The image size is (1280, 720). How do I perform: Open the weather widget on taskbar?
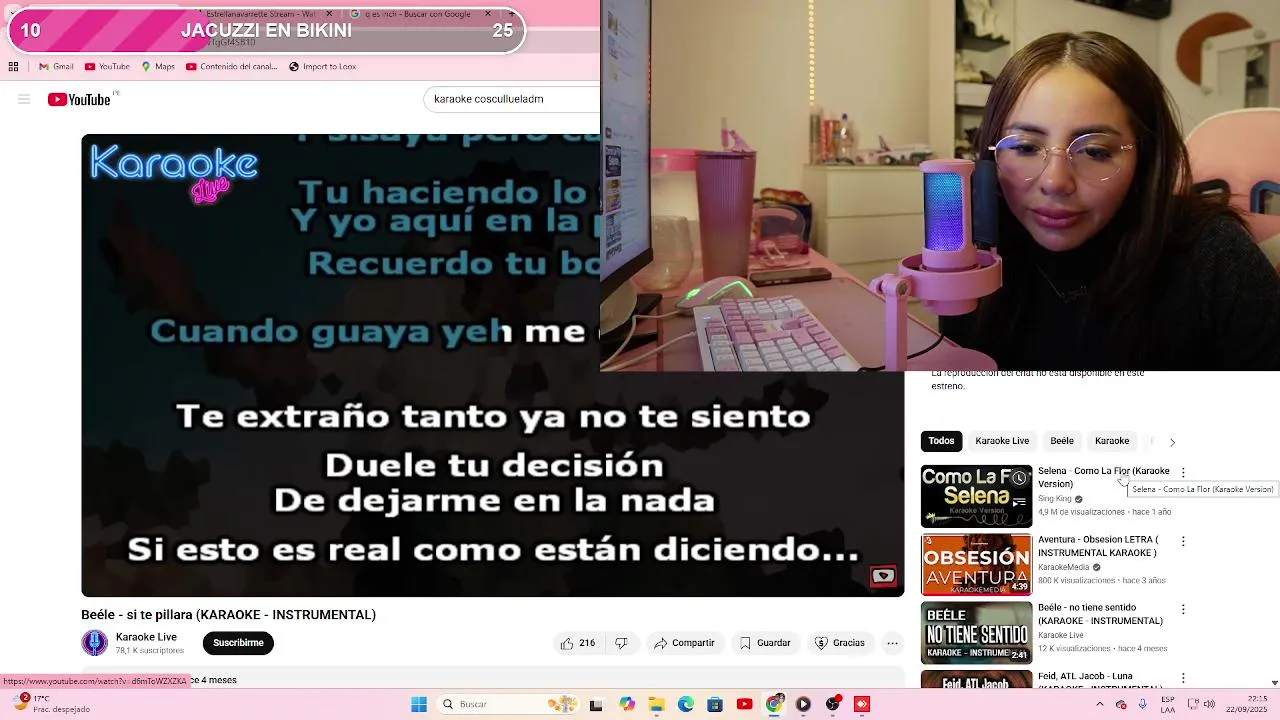coord(50,704)
